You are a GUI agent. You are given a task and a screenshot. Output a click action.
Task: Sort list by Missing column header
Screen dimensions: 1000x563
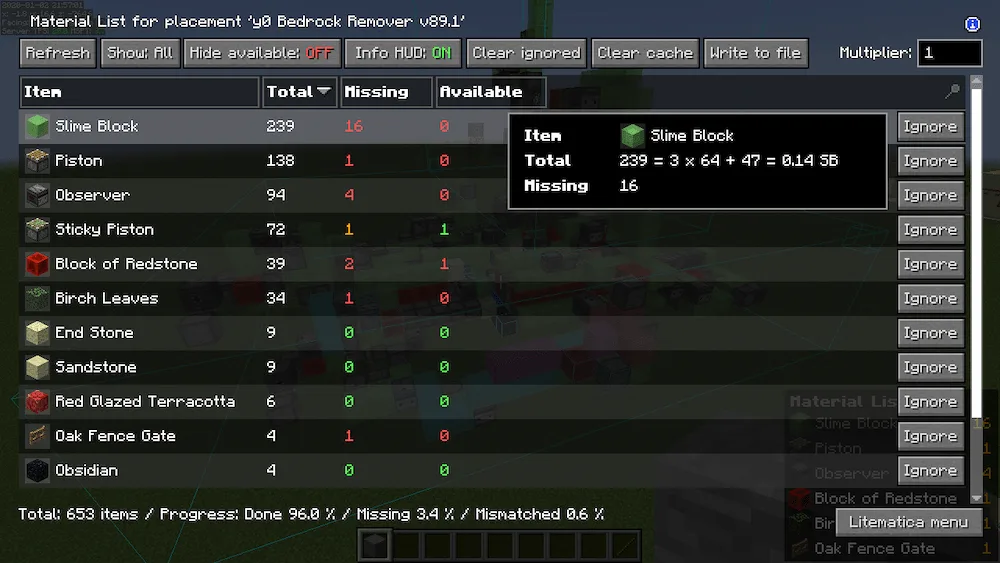[386, 92]
